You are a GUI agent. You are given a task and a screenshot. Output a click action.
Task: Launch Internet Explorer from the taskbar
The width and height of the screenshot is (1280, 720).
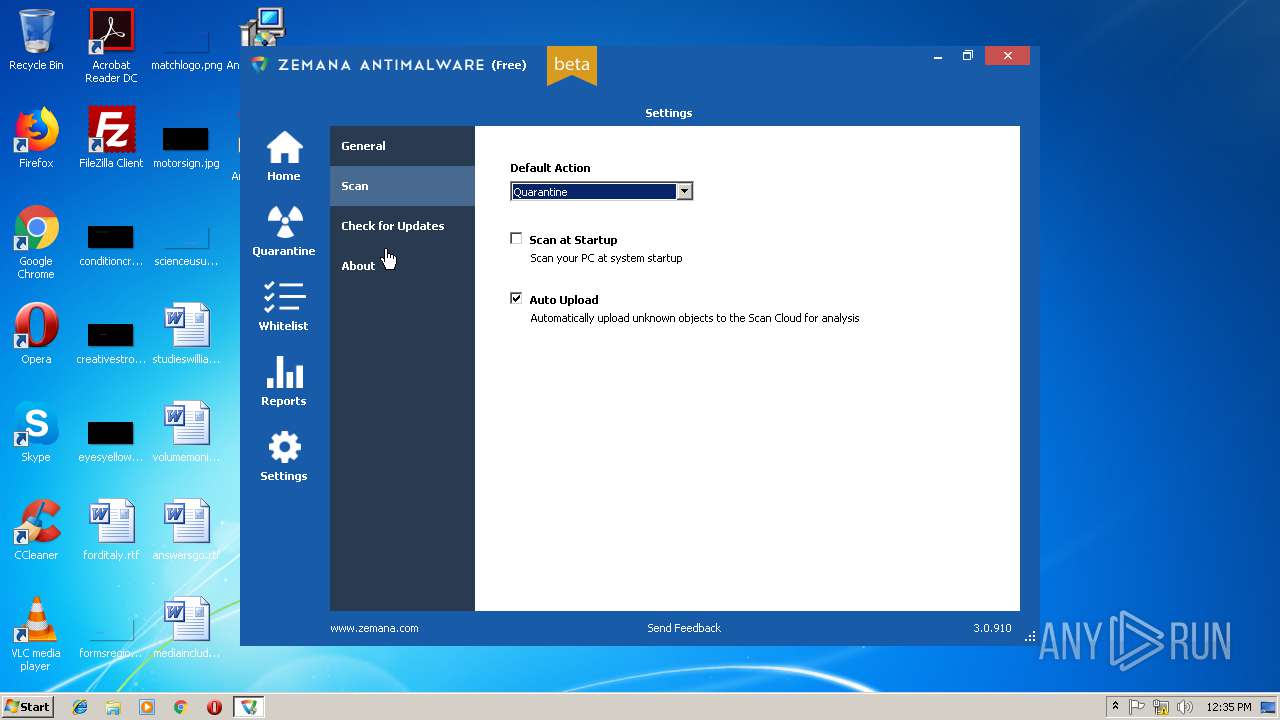tap(80, 707)
